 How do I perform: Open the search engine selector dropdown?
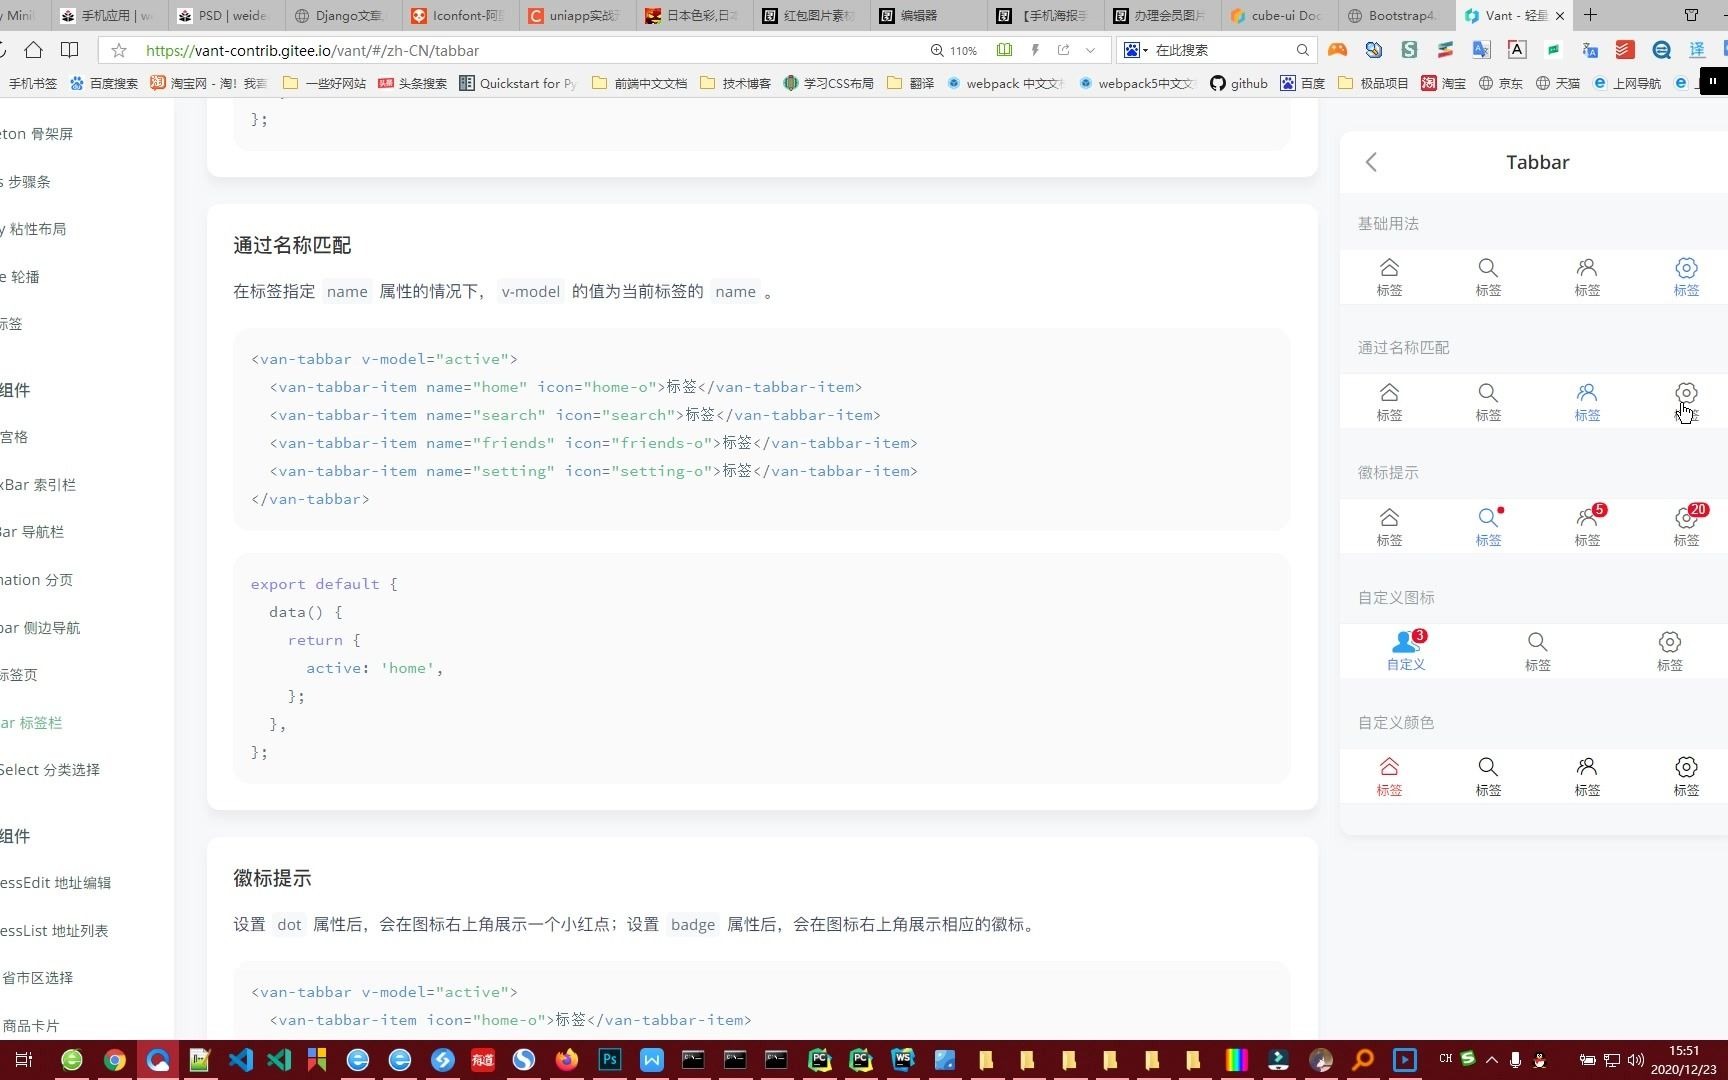(1135, 50)
